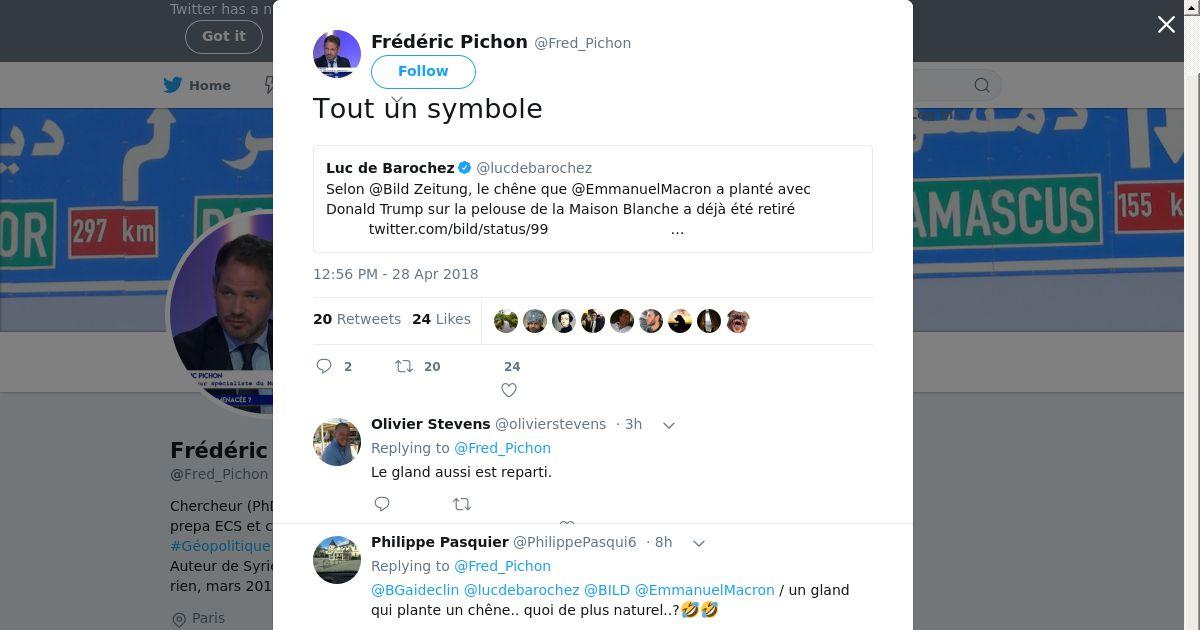
Task: Click the reply icon under main tweet
Action: [x=324, y=366]
